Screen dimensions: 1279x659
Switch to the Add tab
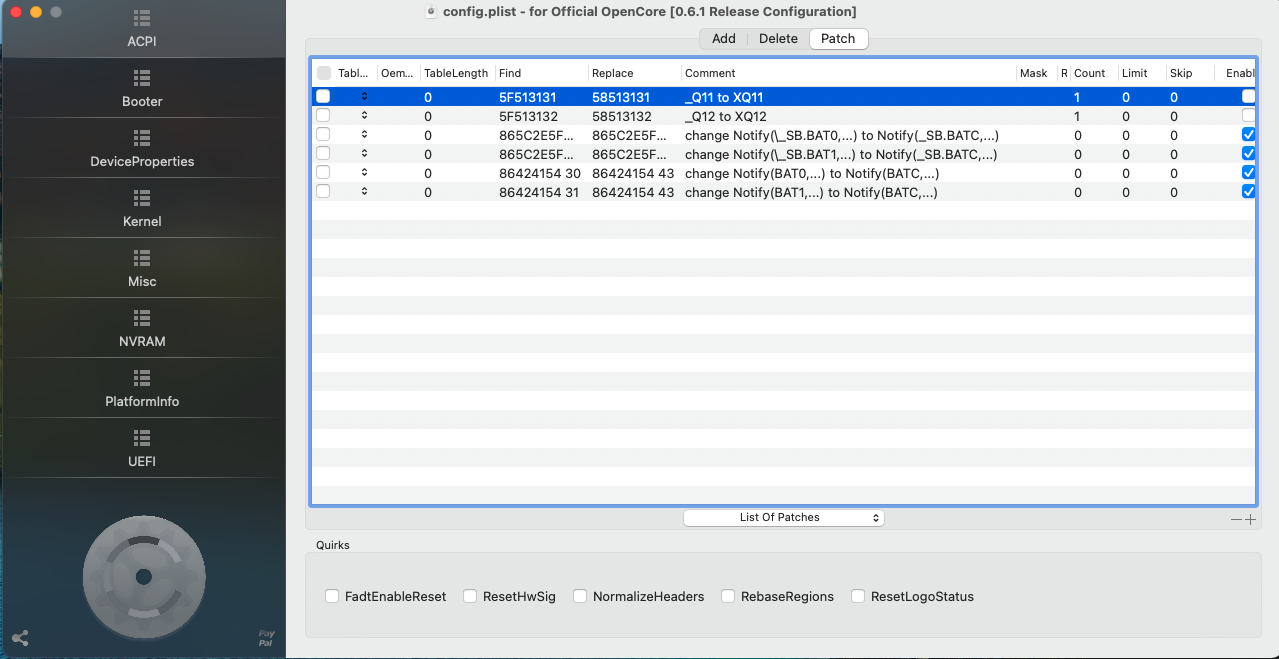pos(723,39)
